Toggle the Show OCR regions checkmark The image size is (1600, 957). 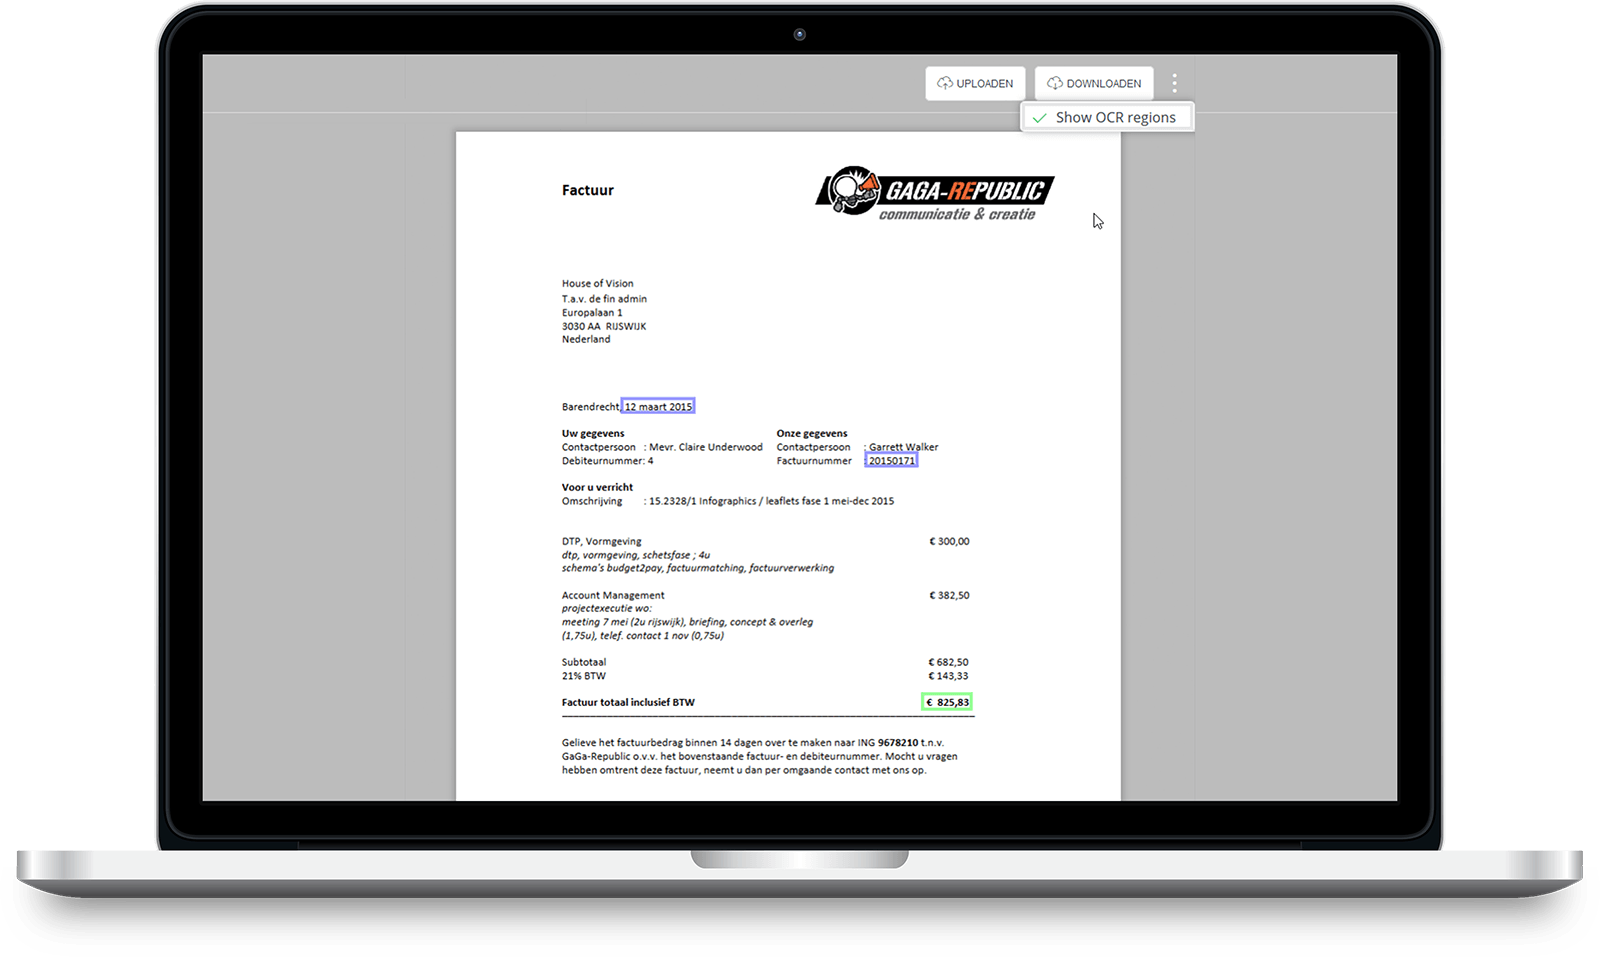click(x=1040, y=118)
